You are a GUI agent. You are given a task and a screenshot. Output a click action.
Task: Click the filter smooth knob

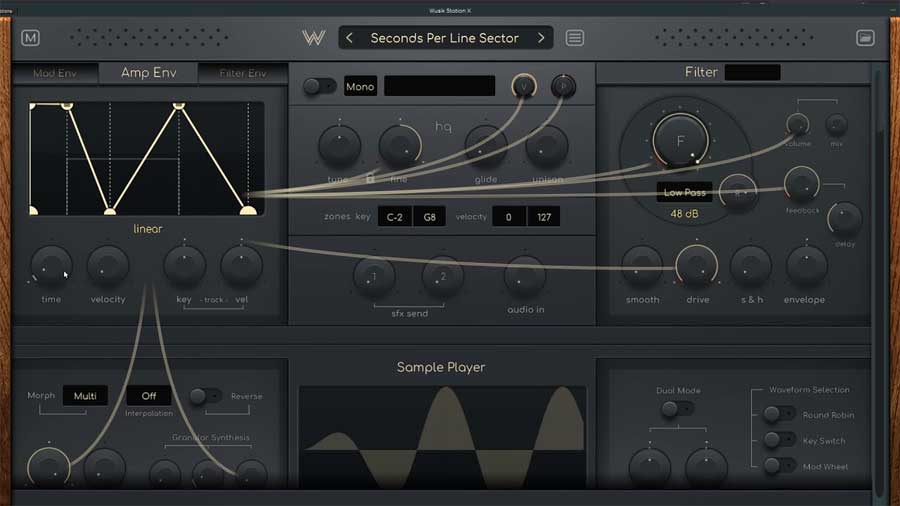(x=642, y=266)
